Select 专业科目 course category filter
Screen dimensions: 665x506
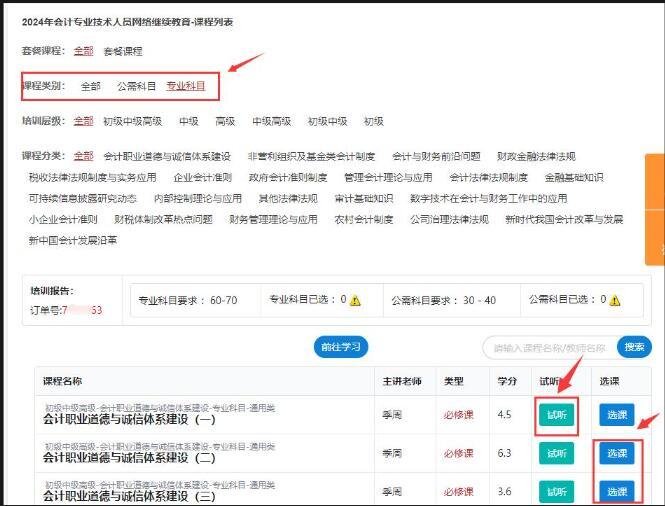pos(186,86)
